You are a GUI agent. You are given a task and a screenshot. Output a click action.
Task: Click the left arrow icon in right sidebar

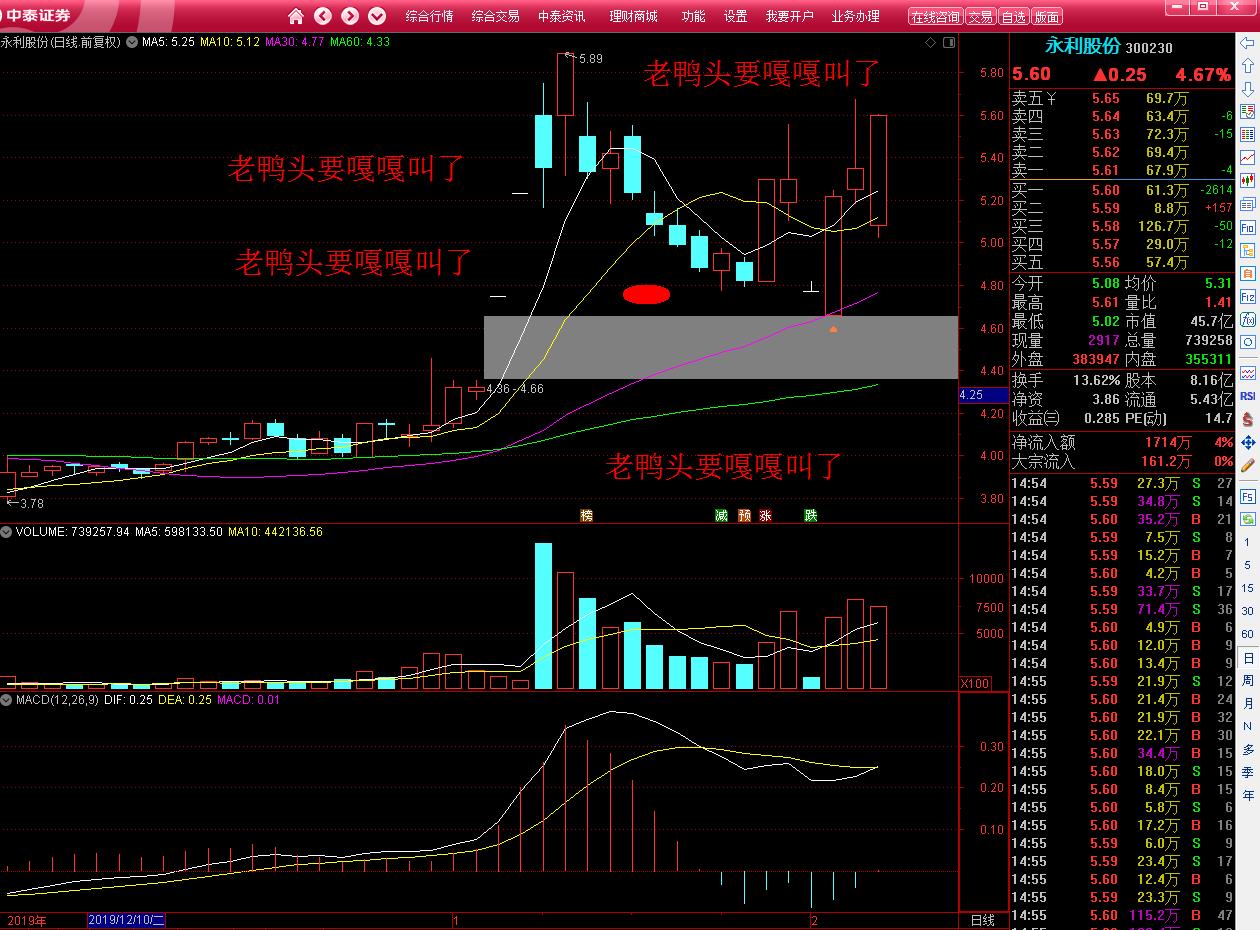[x=1248, y=43]
